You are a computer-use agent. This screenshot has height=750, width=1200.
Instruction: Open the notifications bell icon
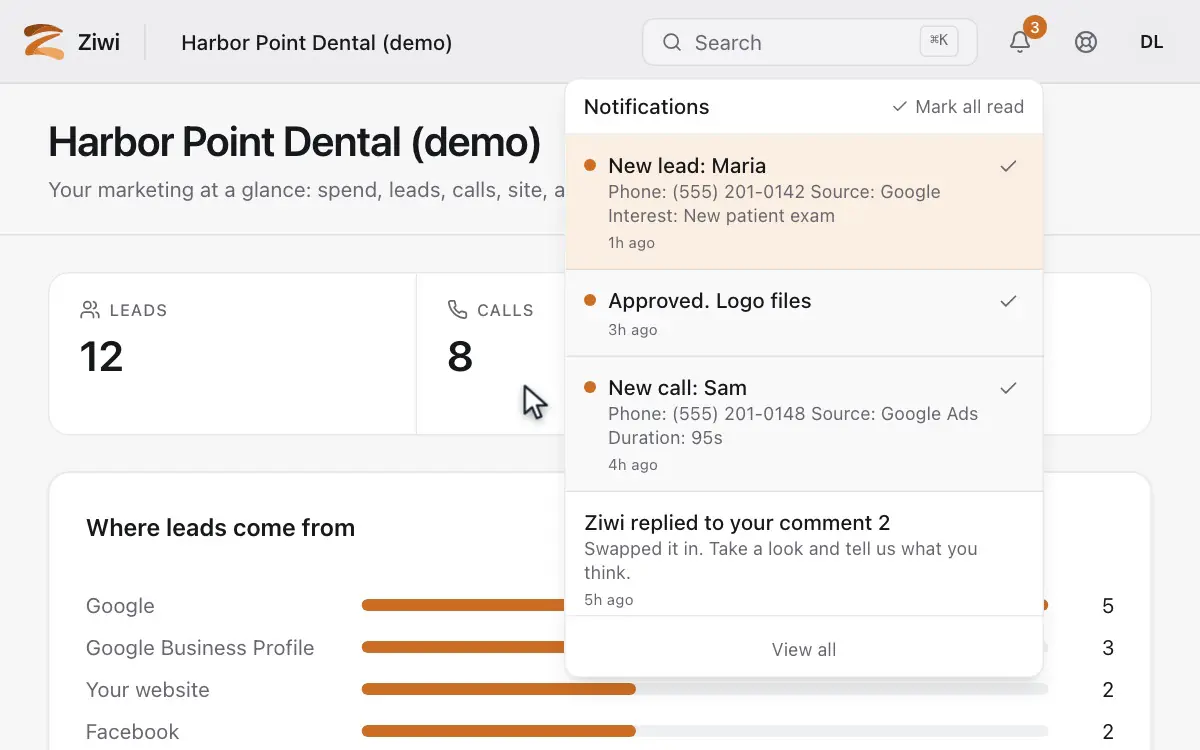coord(1020,42)
